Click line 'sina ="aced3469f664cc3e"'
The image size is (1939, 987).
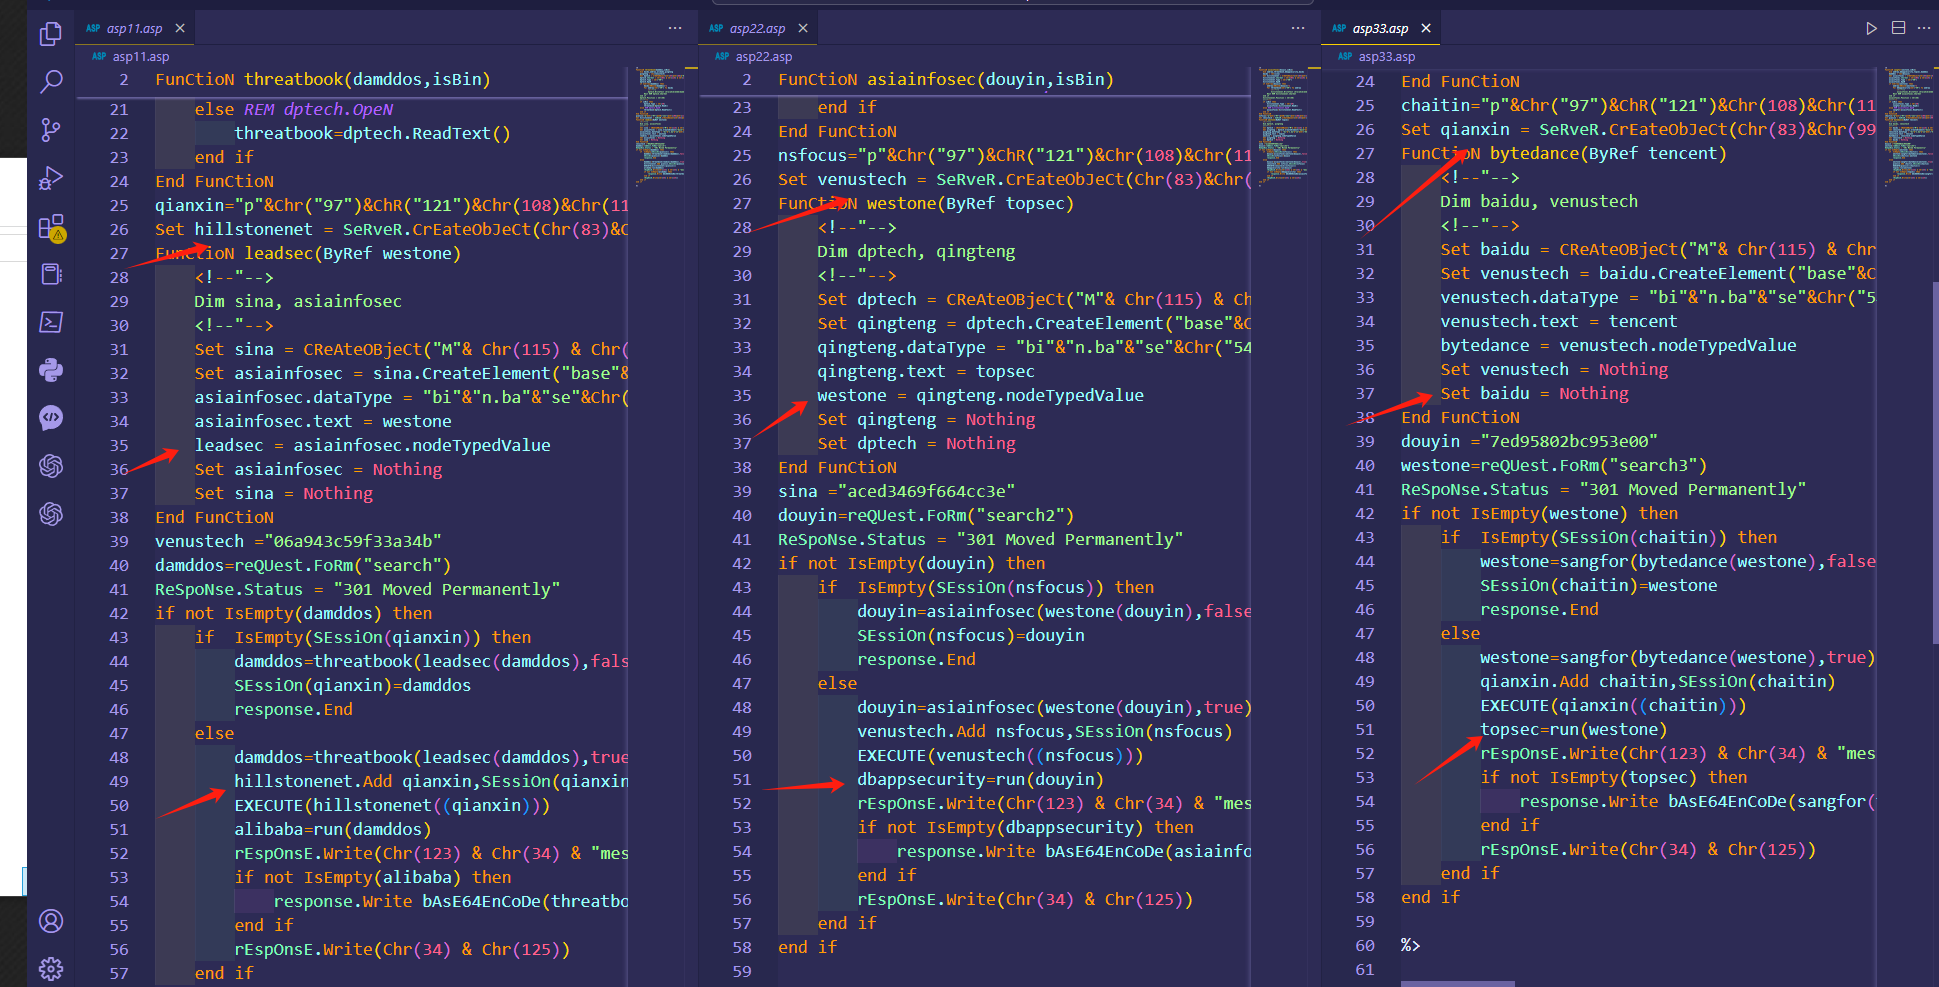(x=897, y=492)
